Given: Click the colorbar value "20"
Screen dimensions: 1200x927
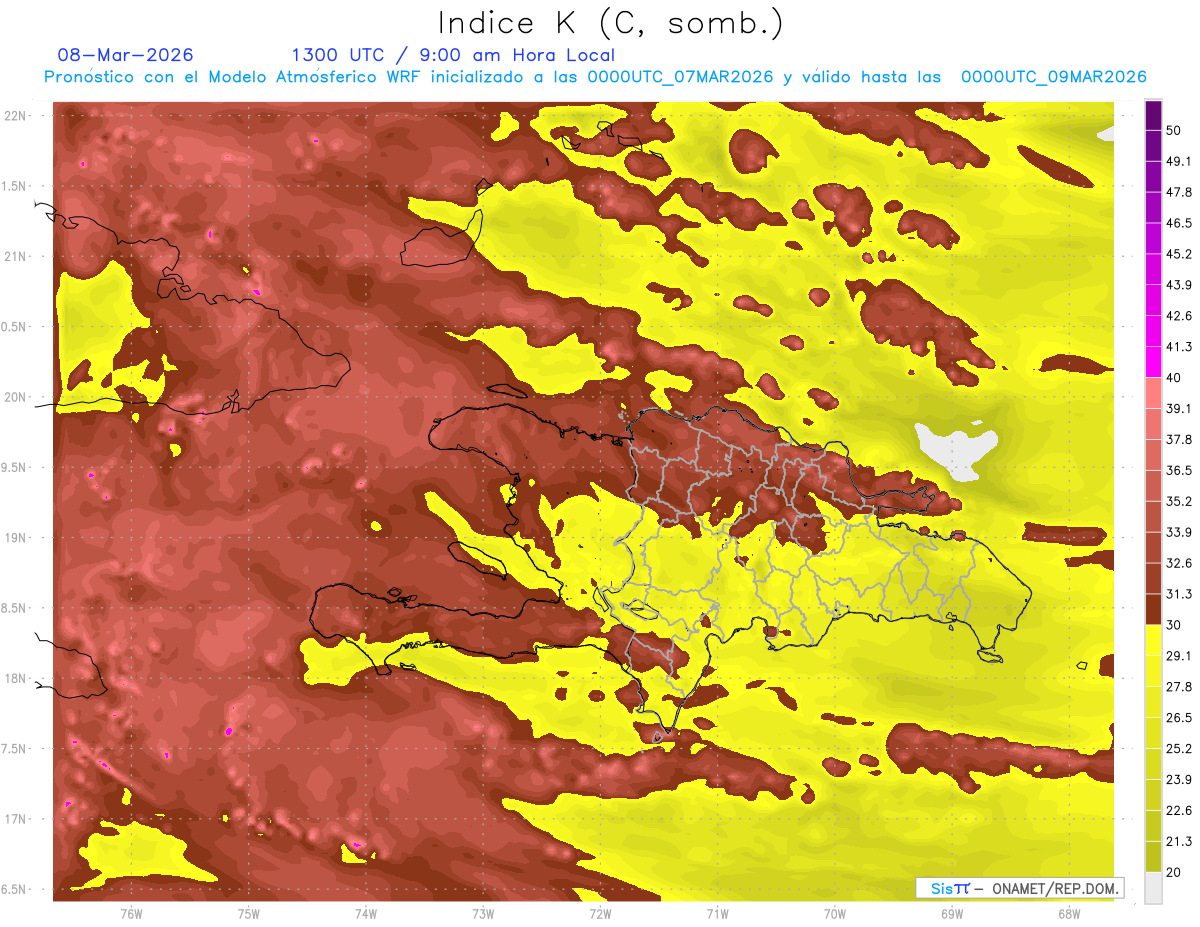Looking at the screenshot, I should coord(1175,873).
